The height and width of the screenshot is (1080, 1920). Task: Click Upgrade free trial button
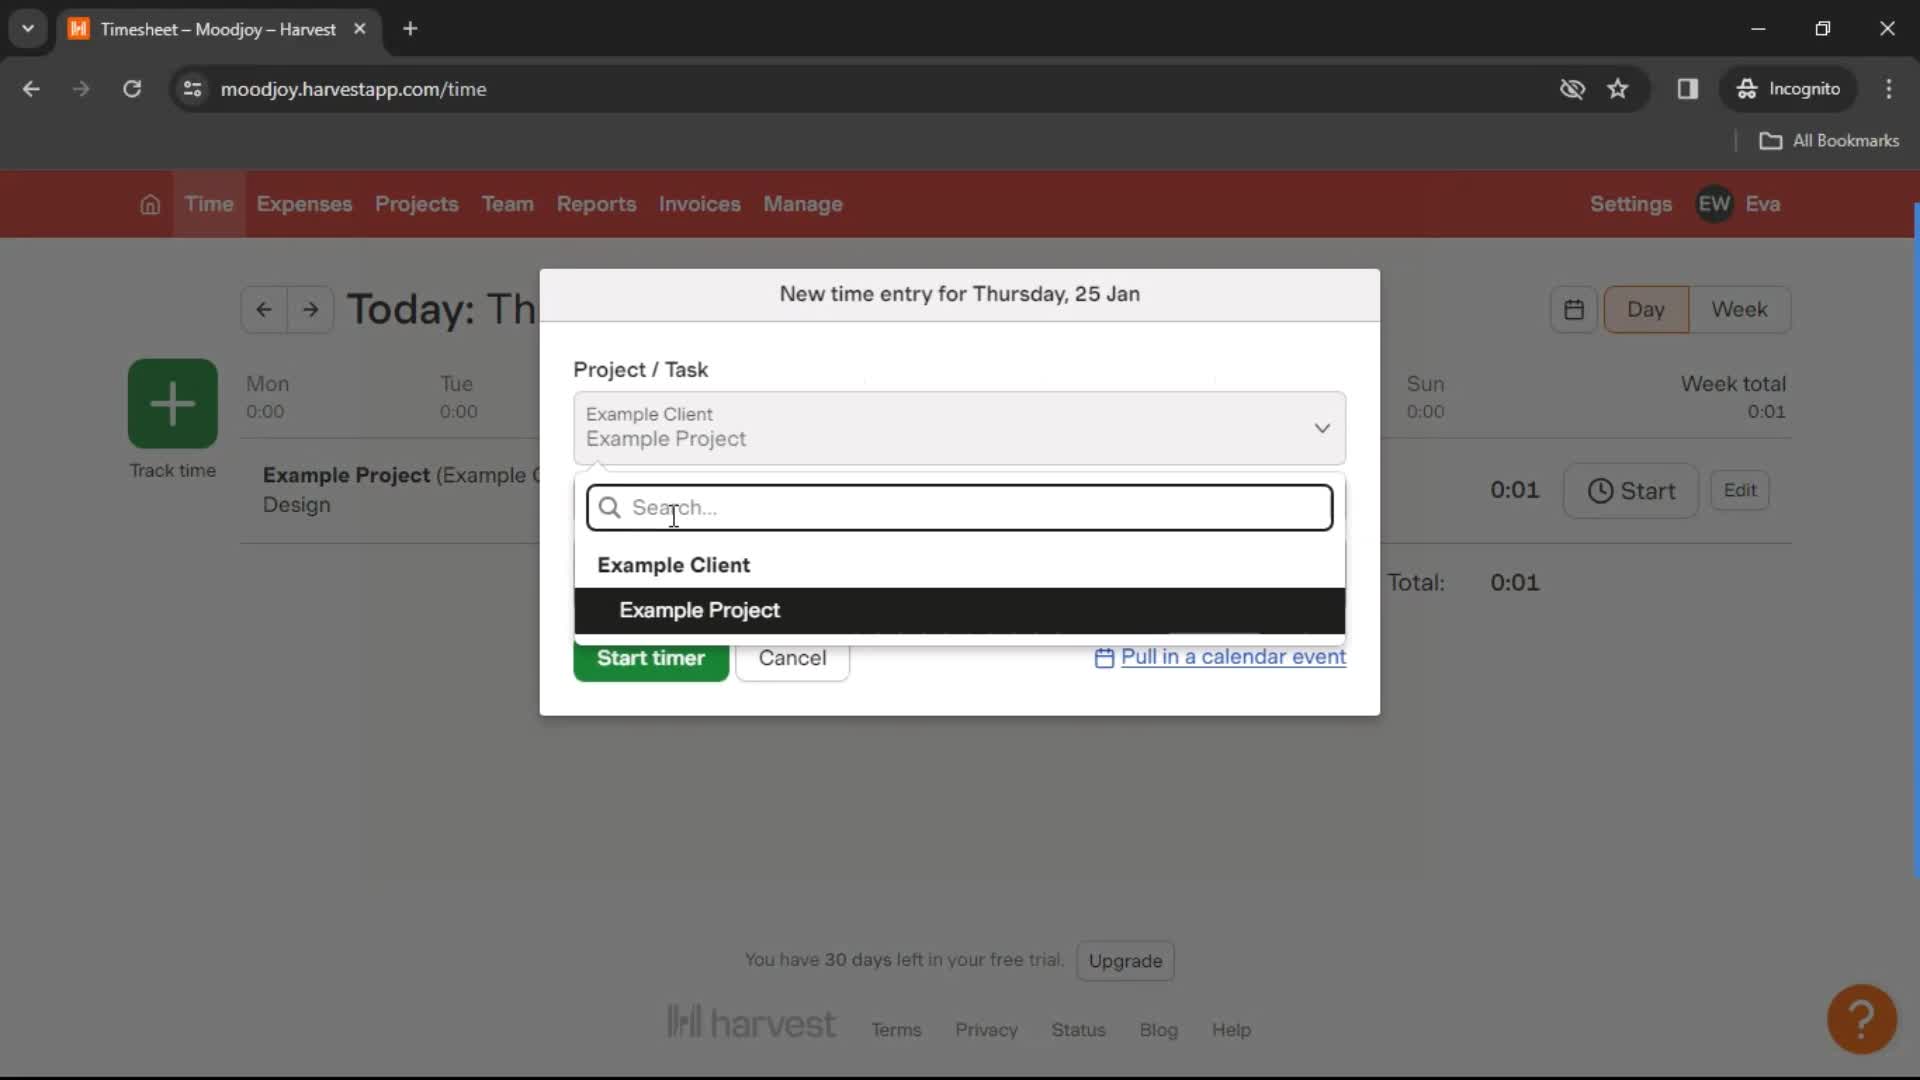click(x=1126, y=961)
